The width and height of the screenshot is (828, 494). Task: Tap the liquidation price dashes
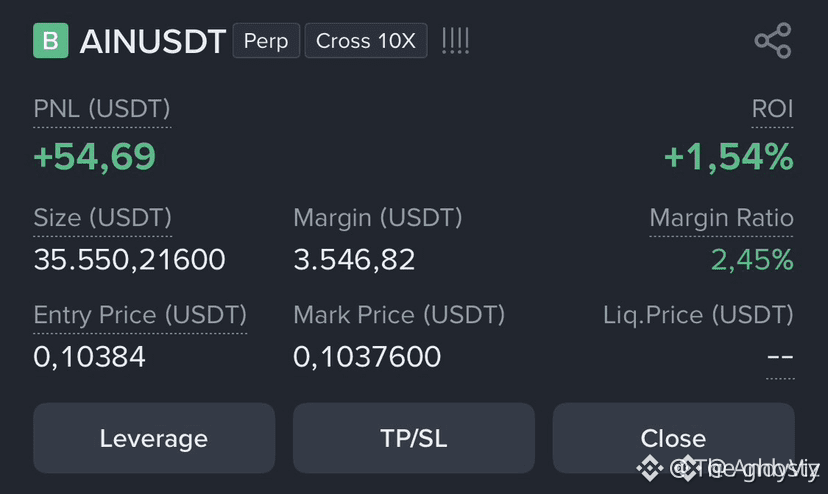click(x=780, y=357)
